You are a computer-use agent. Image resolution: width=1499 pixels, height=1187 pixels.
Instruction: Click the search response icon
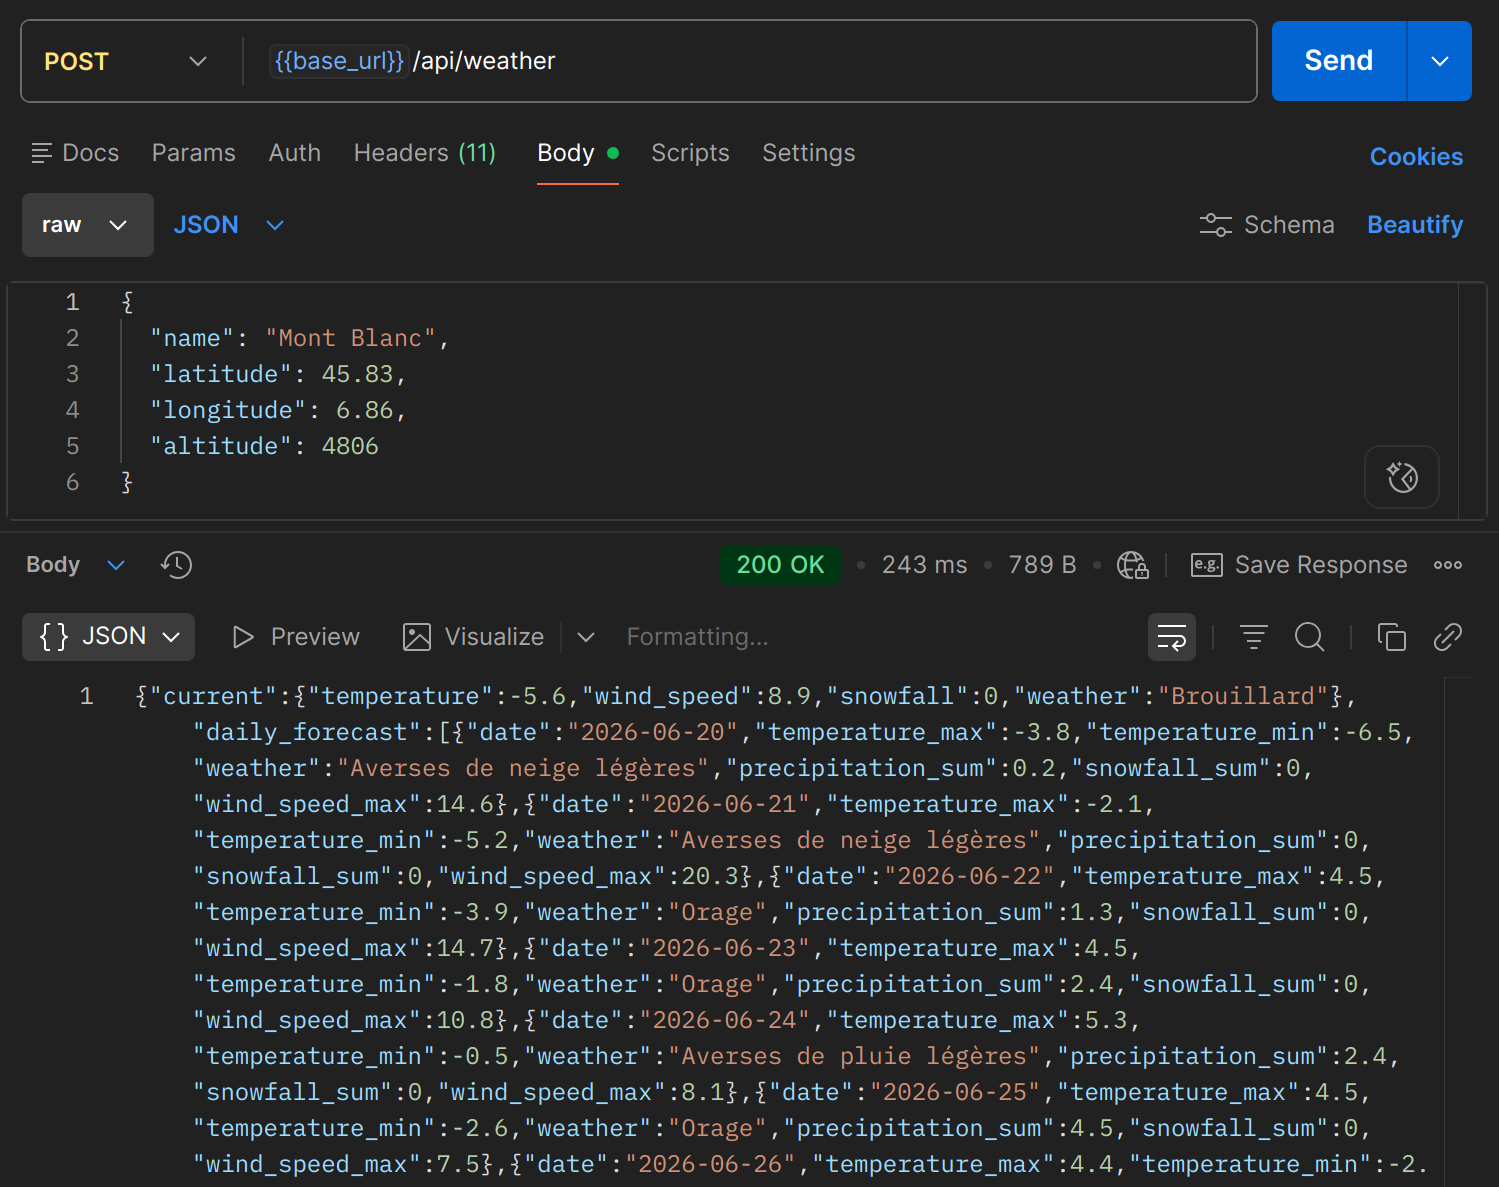click(1309, 637)
